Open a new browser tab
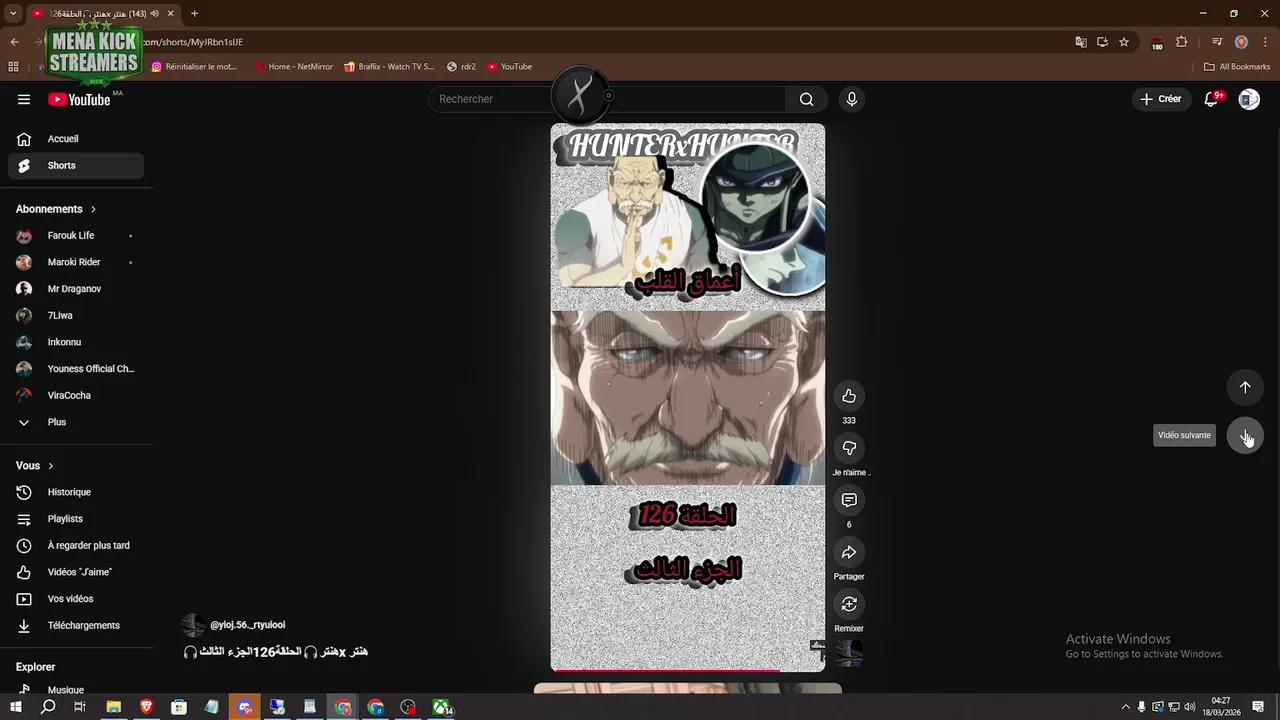The width and height of the screenshot is (1280, 720). [x=194, y=14]
